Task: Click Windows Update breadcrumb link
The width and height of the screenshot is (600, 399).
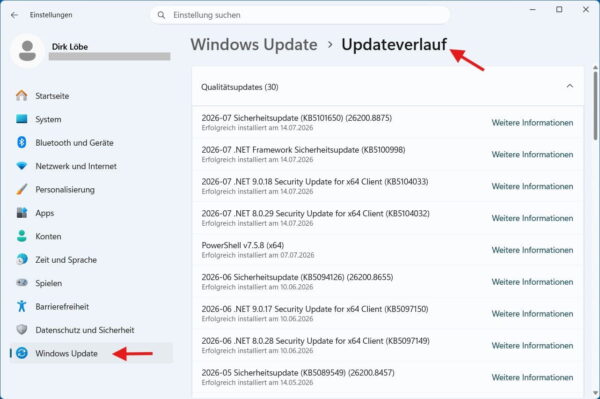Action: [254, 45]
